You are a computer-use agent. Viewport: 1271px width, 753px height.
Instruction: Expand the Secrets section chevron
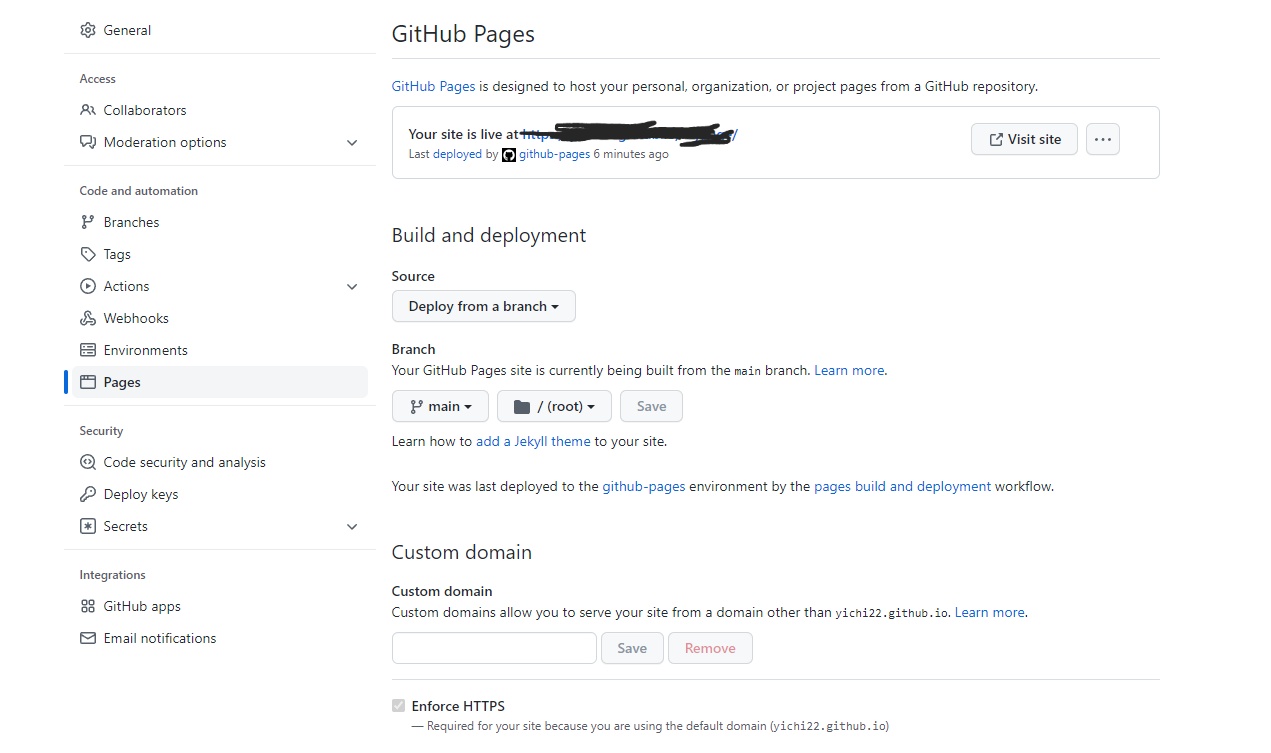click(352, 527)
